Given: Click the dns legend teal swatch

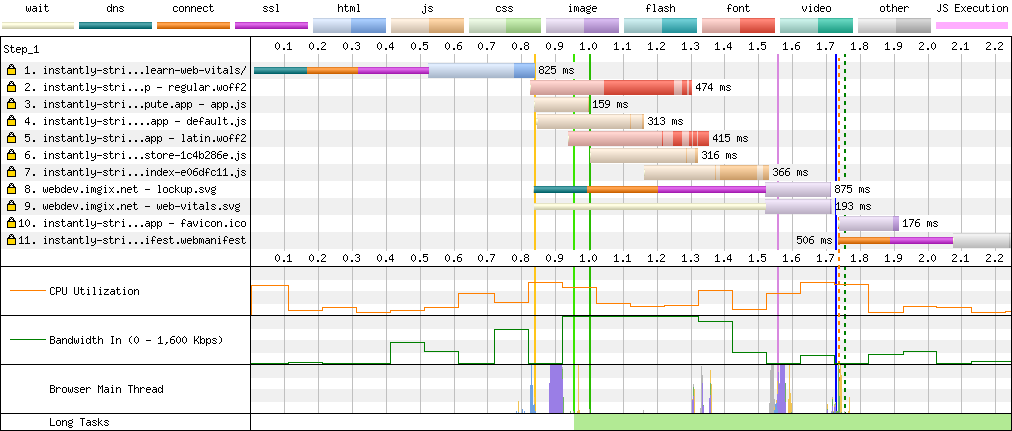Looking at the screenshot, I should (x=116, y=26).
